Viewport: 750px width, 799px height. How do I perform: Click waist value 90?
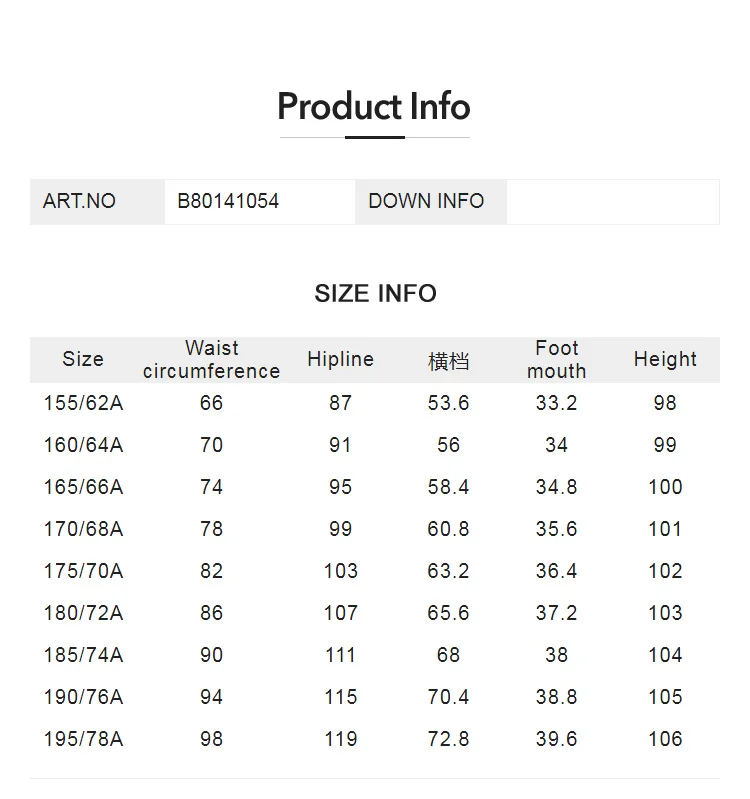point(211,655)
